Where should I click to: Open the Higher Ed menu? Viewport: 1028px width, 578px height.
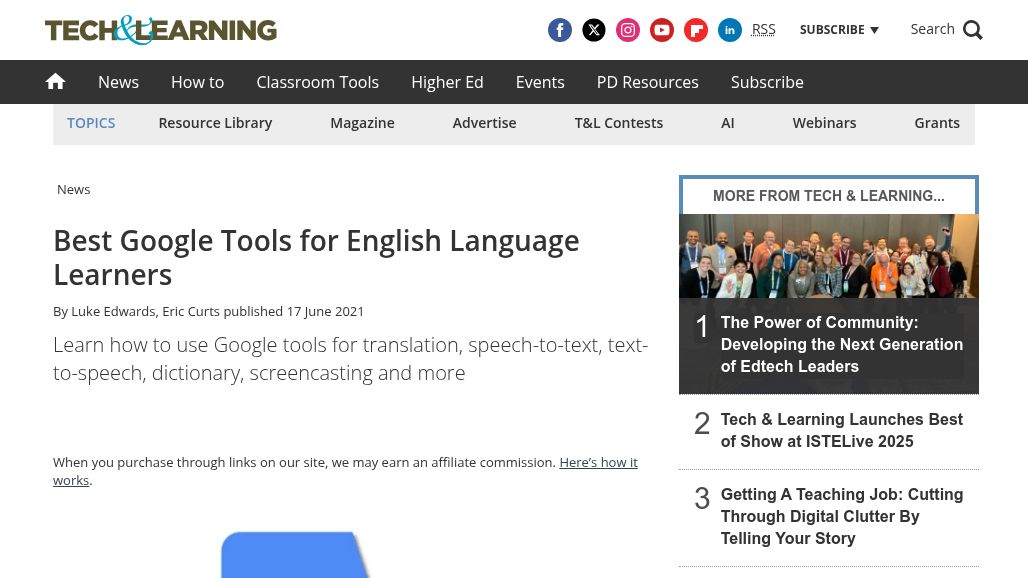tap(447, 82)
